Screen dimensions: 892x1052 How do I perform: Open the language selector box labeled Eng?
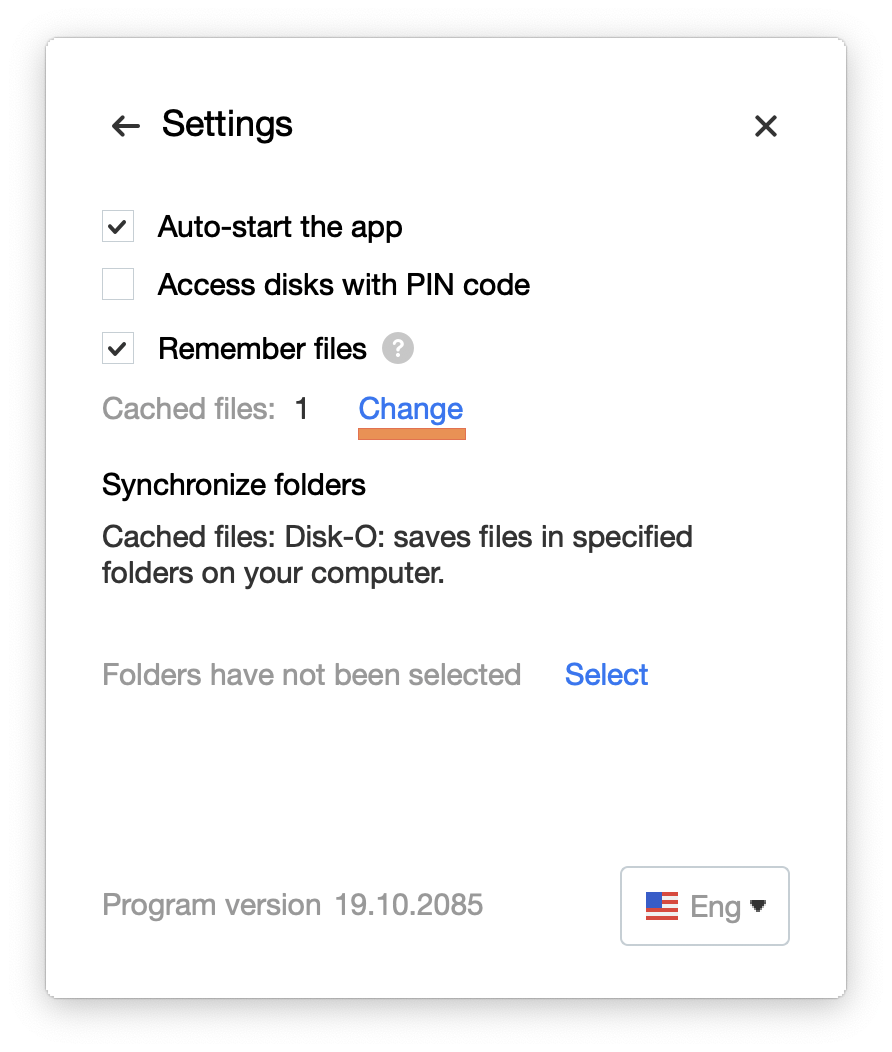pos(705,906)
